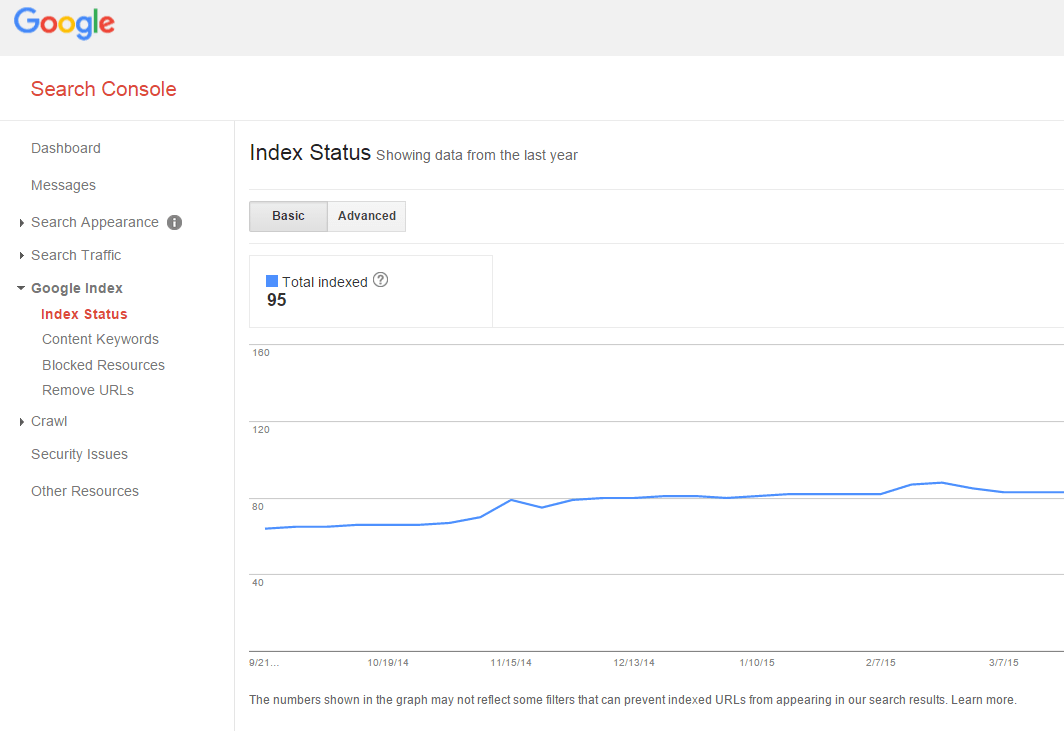Switch to the Basic tab
Image resolution: width=1064 pixels, height=731 pixels.
pos(288,216)
